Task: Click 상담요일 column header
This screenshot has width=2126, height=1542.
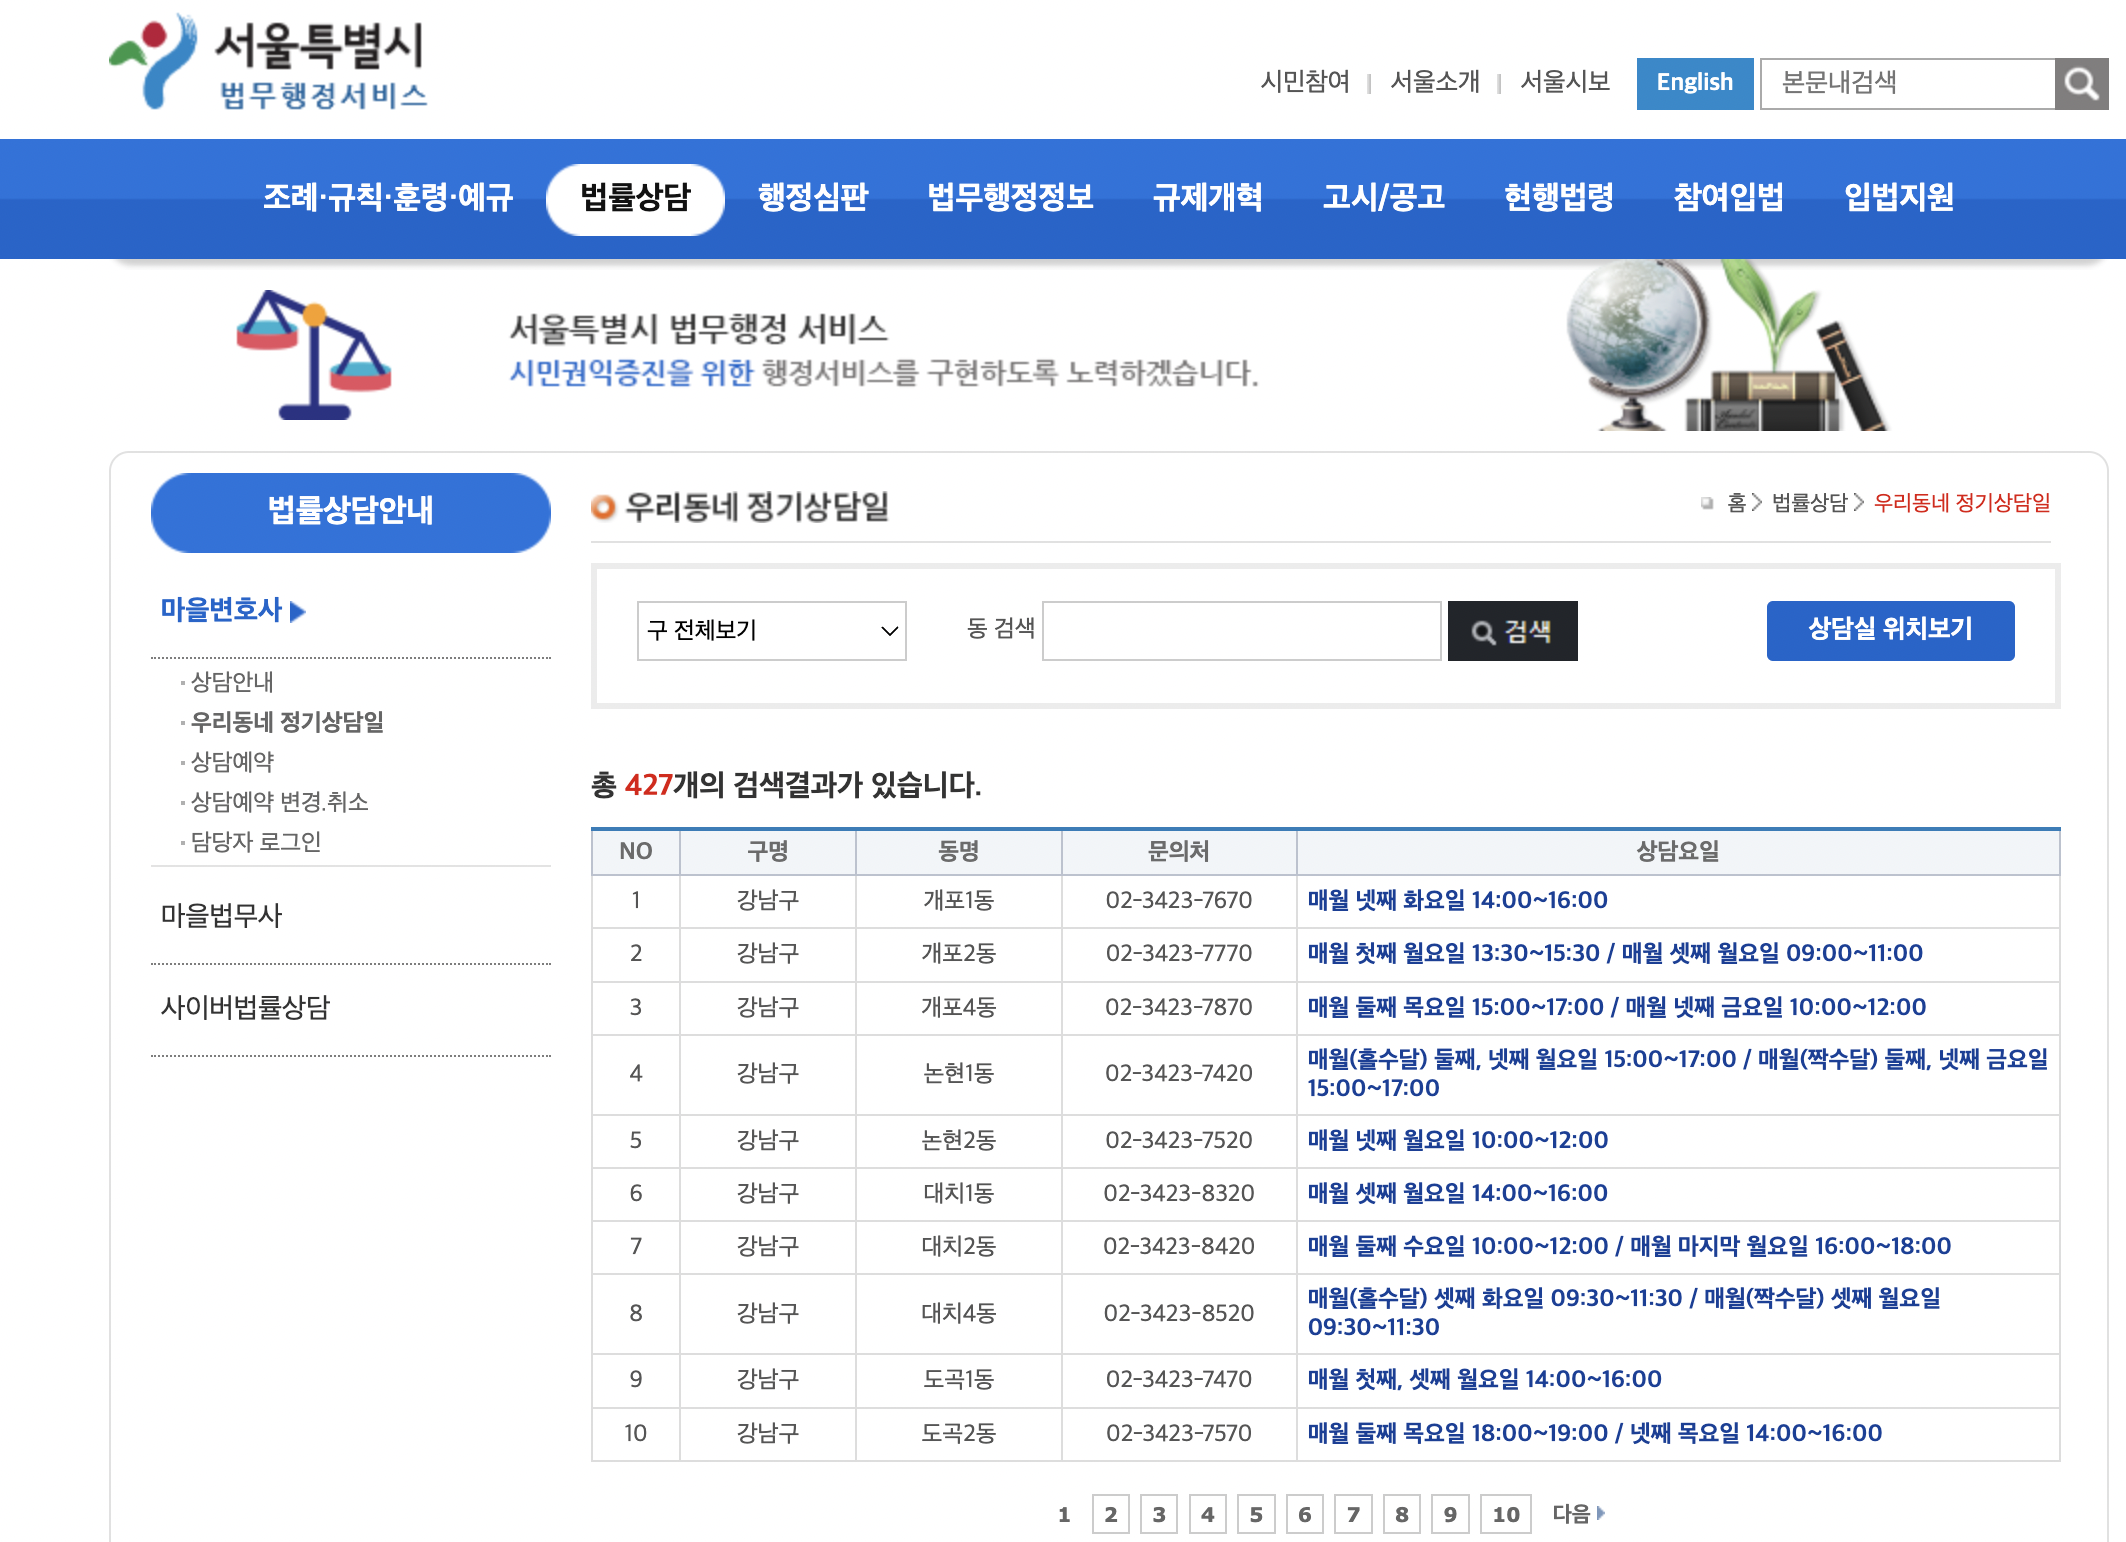Action: (1677, 852)
